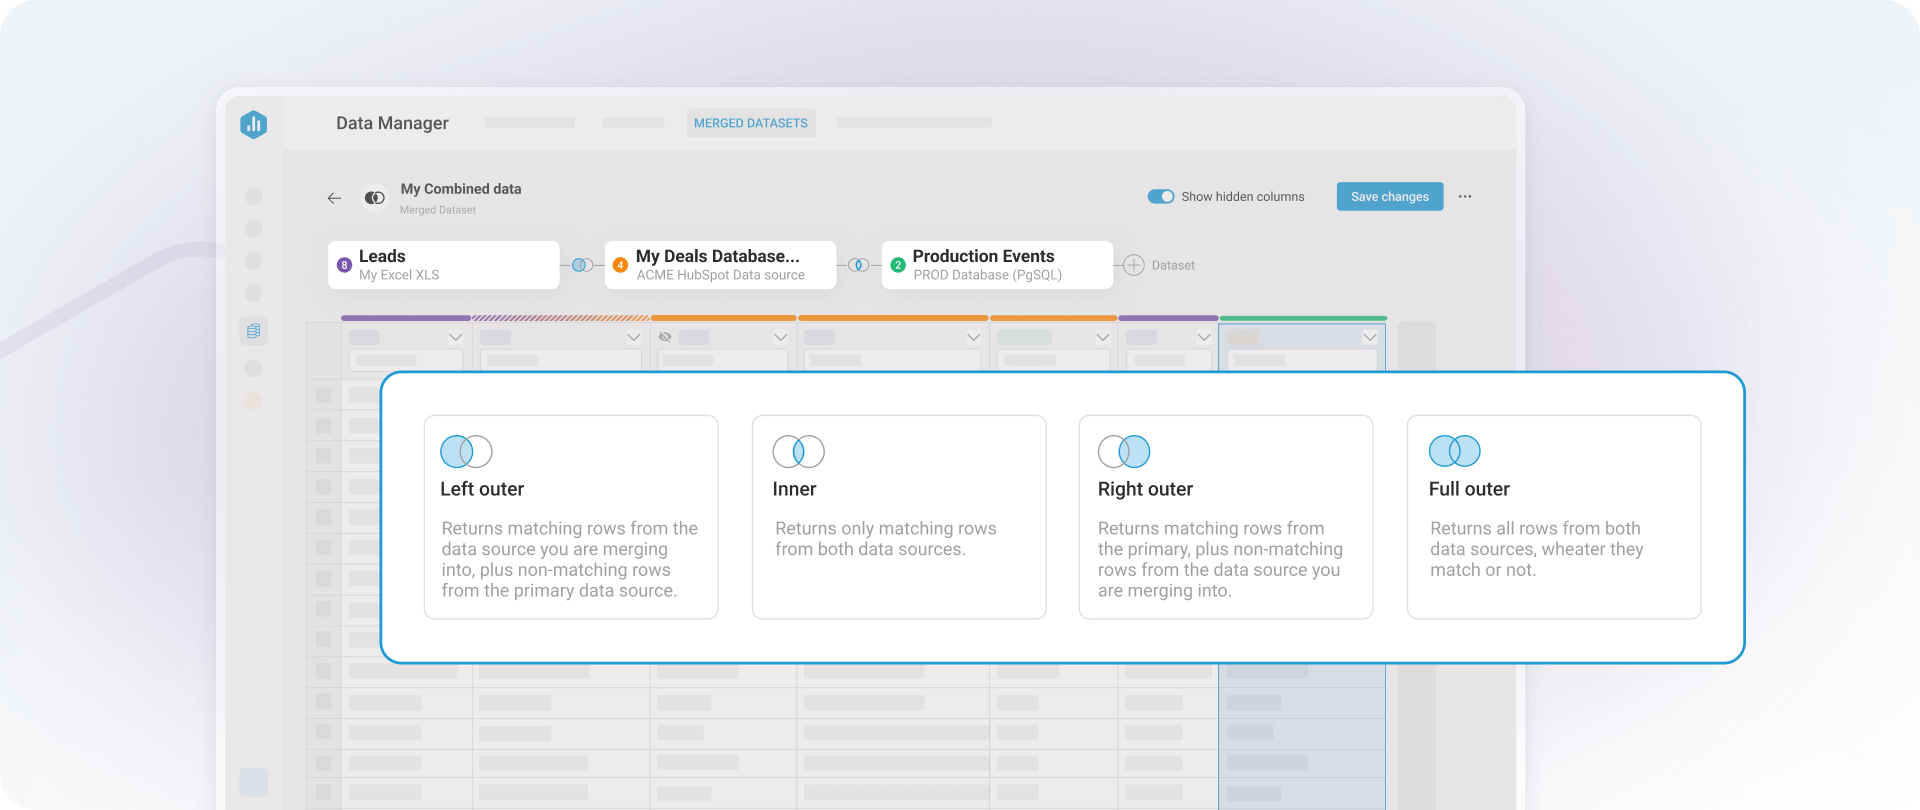Screen dimensions: 1920x810
Task: Select the Inner join option card
Action: point(898,517)
